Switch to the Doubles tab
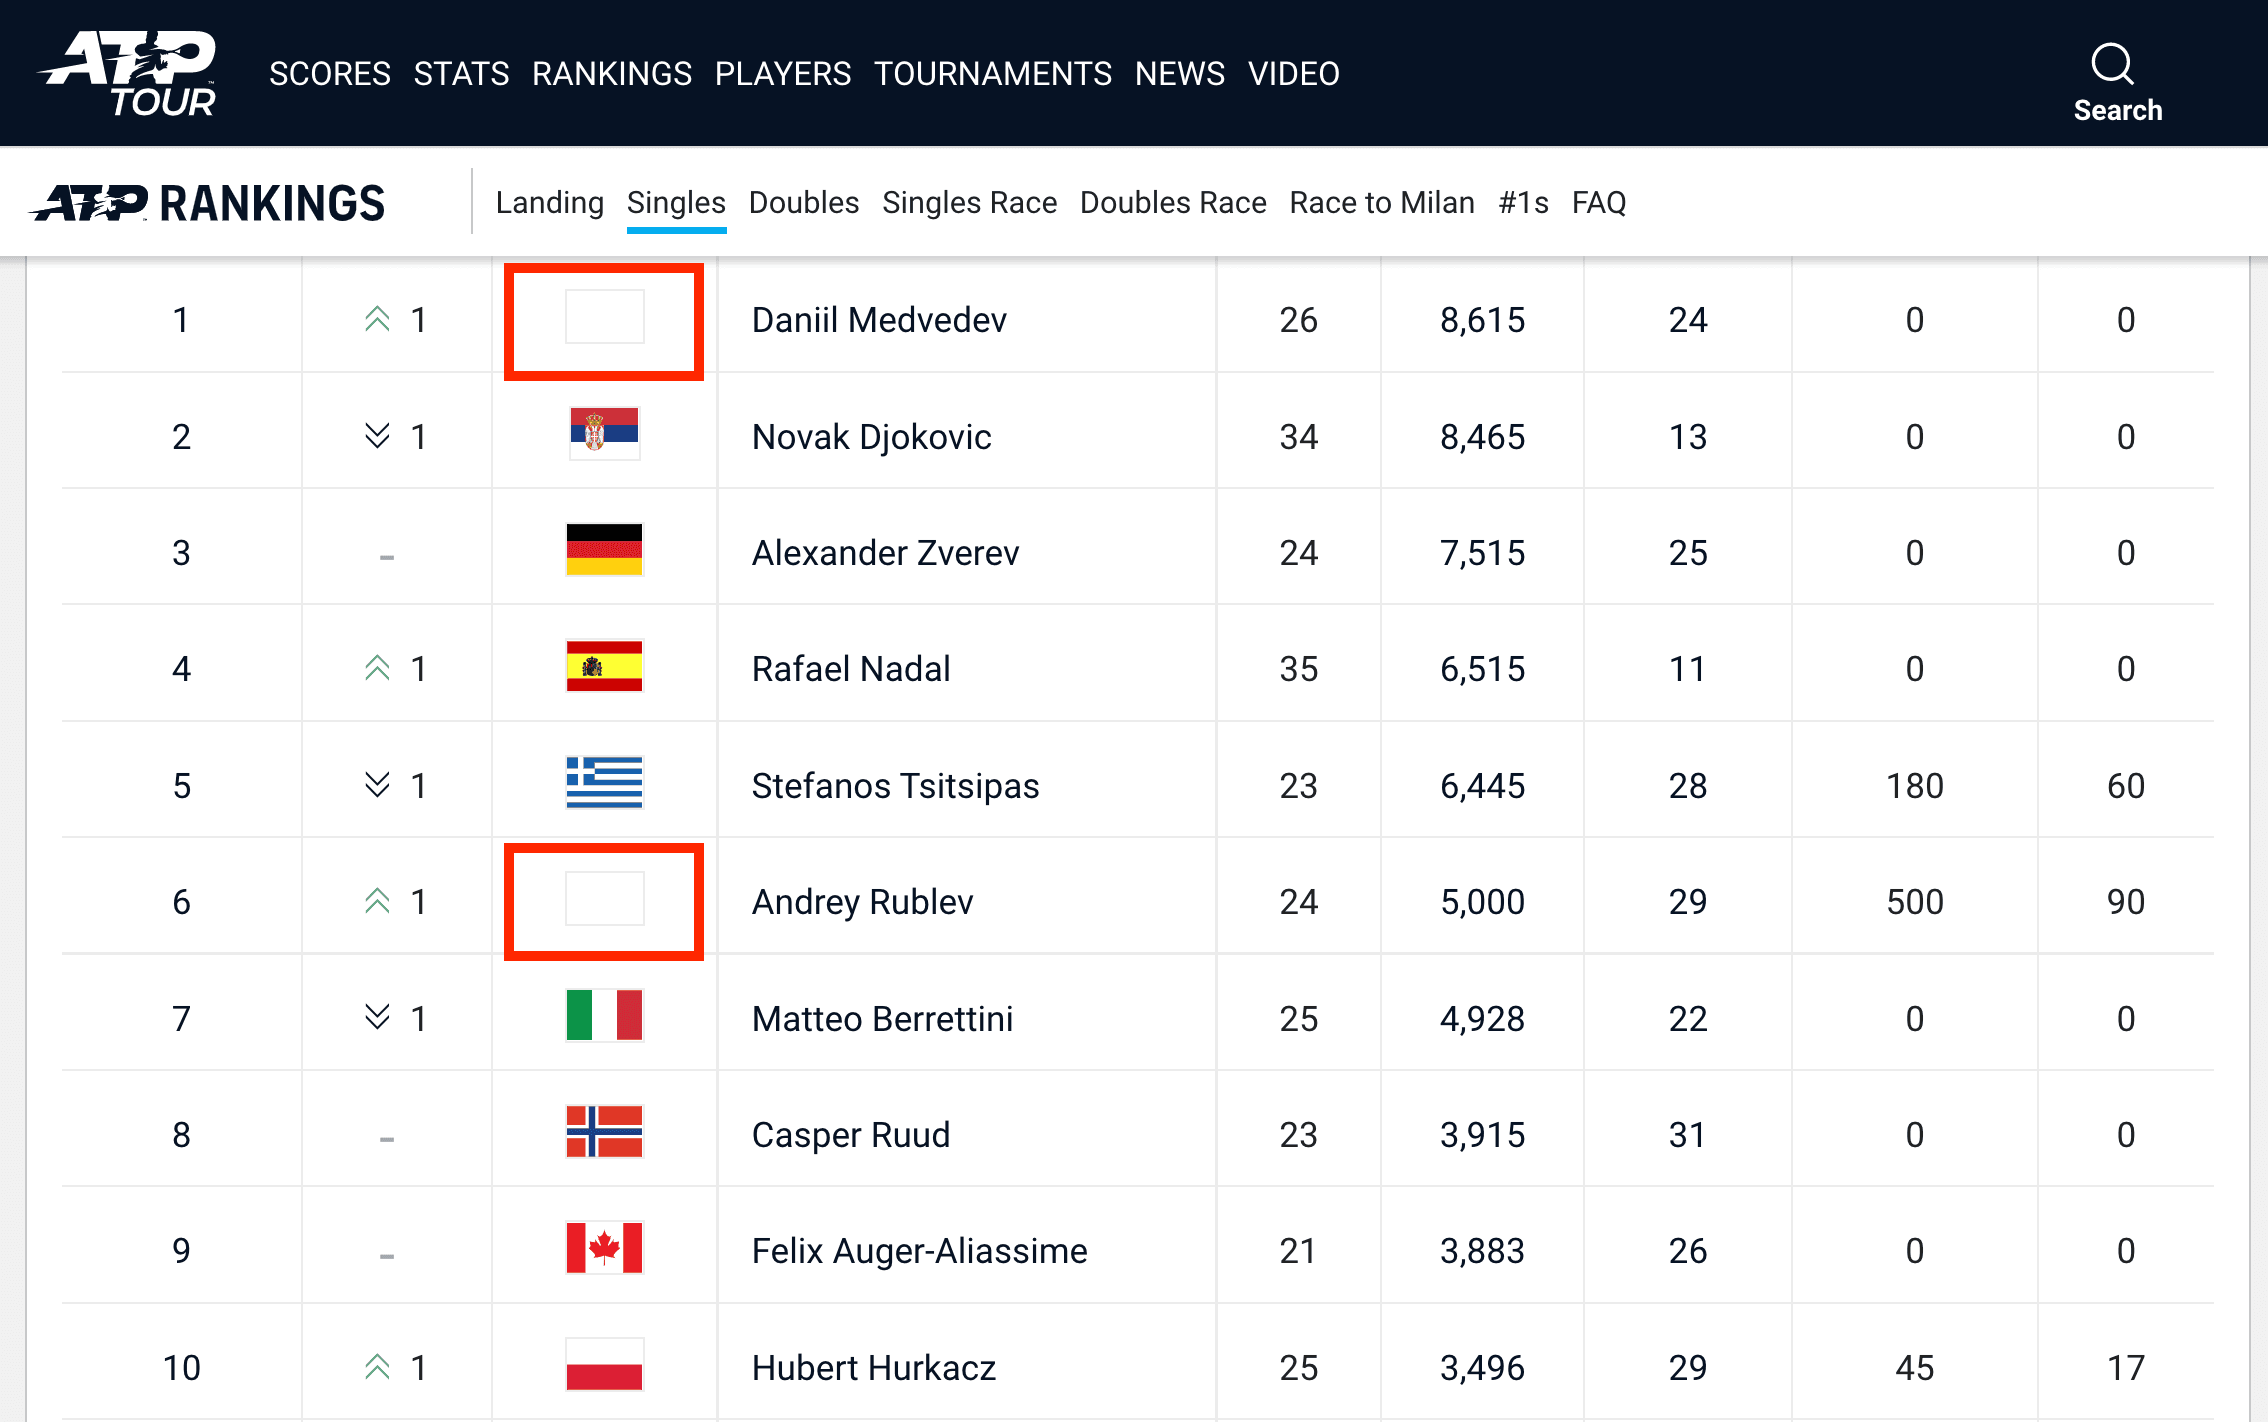Viewport: 2268px width, 1422px height. (x=804, y=203)
